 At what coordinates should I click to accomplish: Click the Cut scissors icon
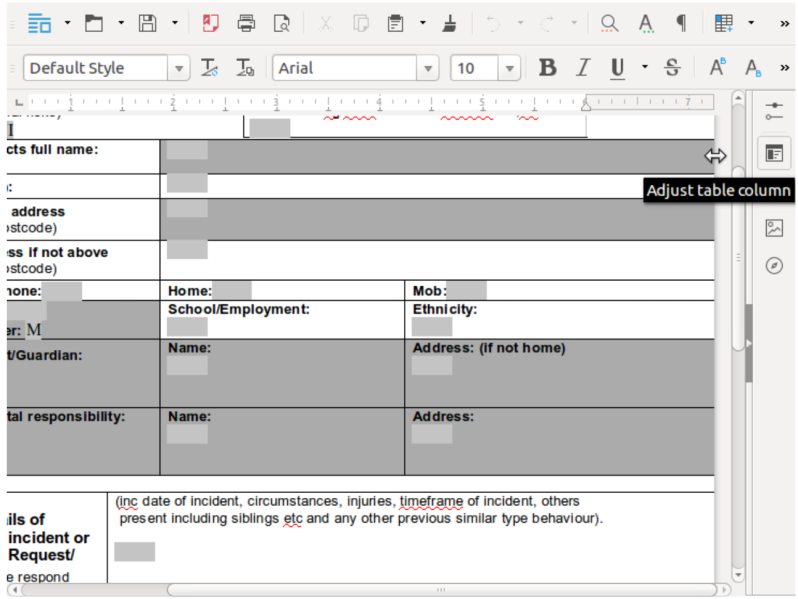(x=325, y=23)
